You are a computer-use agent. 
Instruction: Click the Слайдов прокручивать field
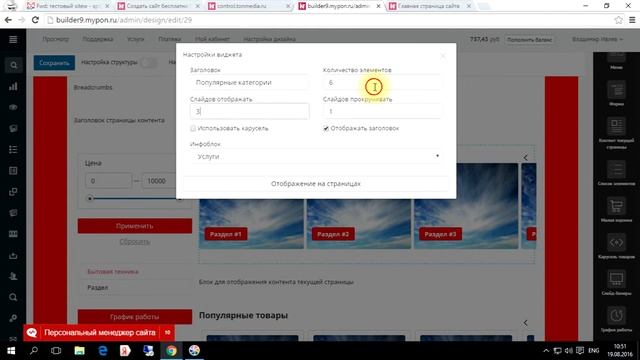382,111
